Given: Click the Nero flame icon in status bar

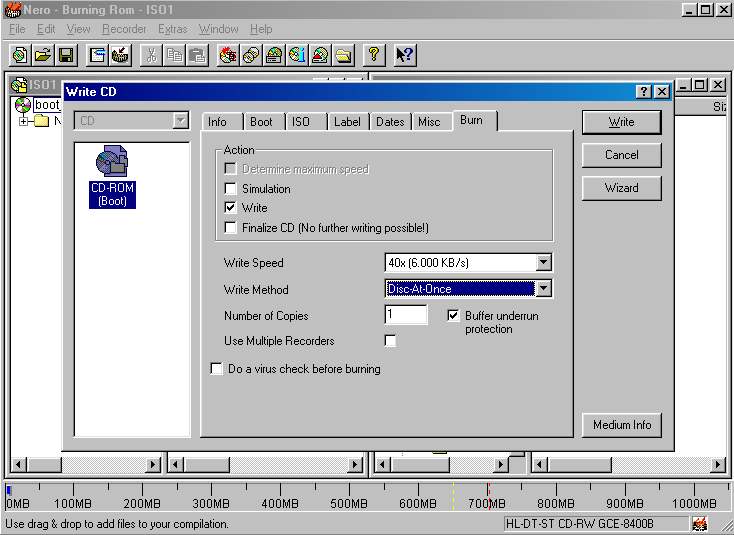Looking at the screenshot, I should [700, 524].
